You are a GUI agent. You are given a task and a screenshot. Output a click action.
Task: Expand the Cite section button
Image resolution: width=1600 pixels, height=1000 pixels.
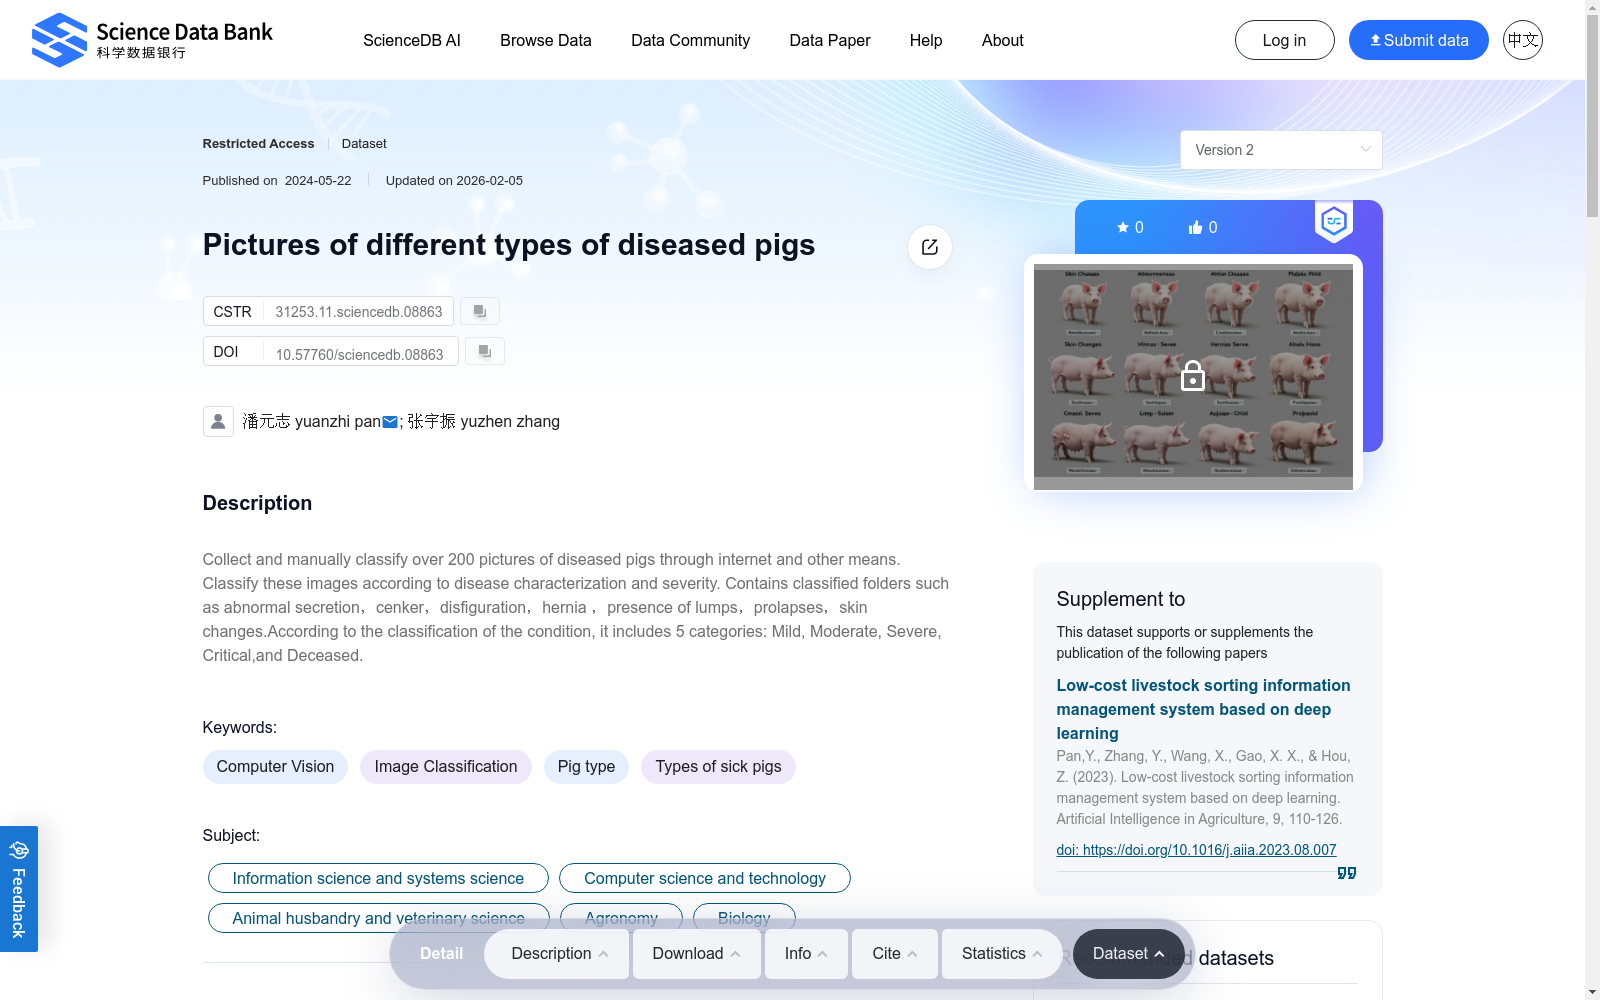(894, 954)
